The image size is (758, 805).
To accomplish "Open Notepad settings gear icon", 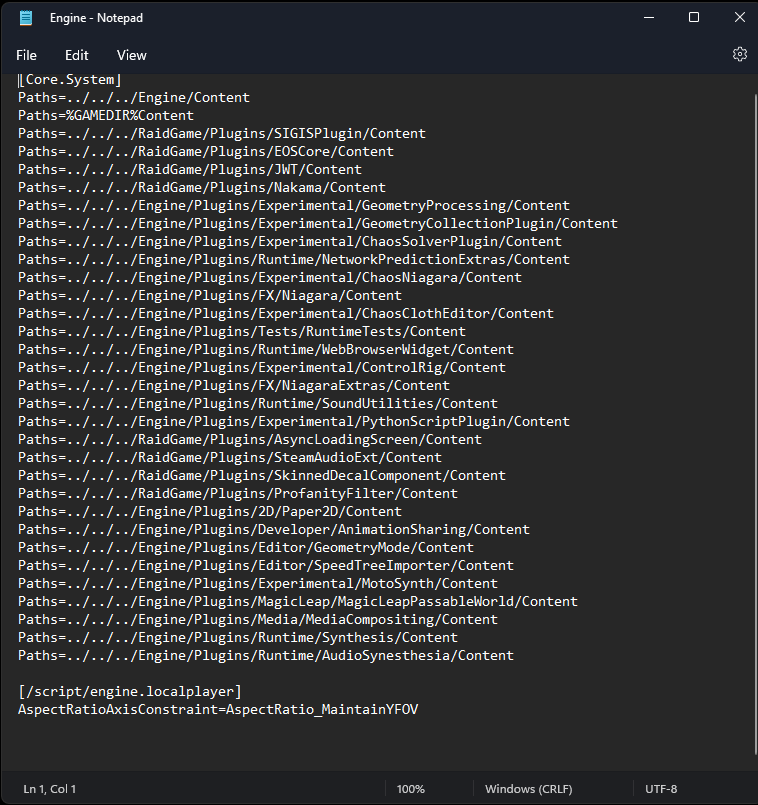I will pos(740,54).
